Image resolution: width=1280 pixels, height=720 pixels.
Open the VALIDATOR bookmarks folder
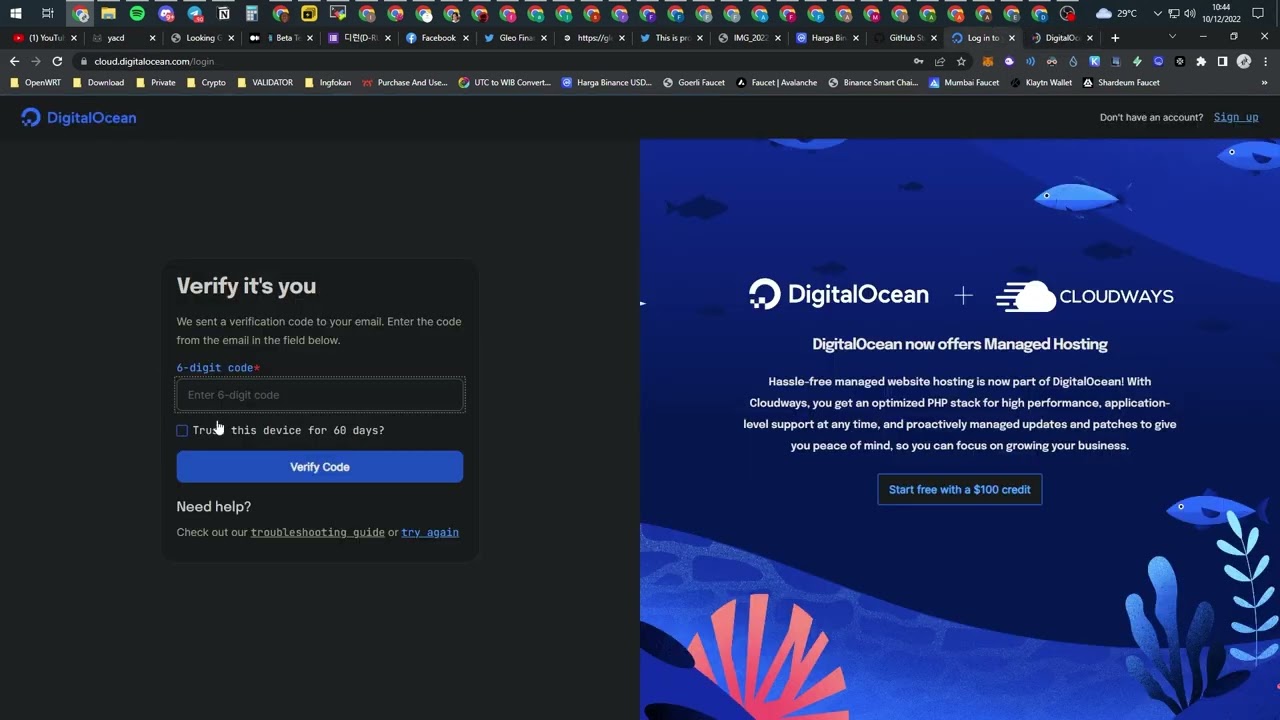coord(265,83)
